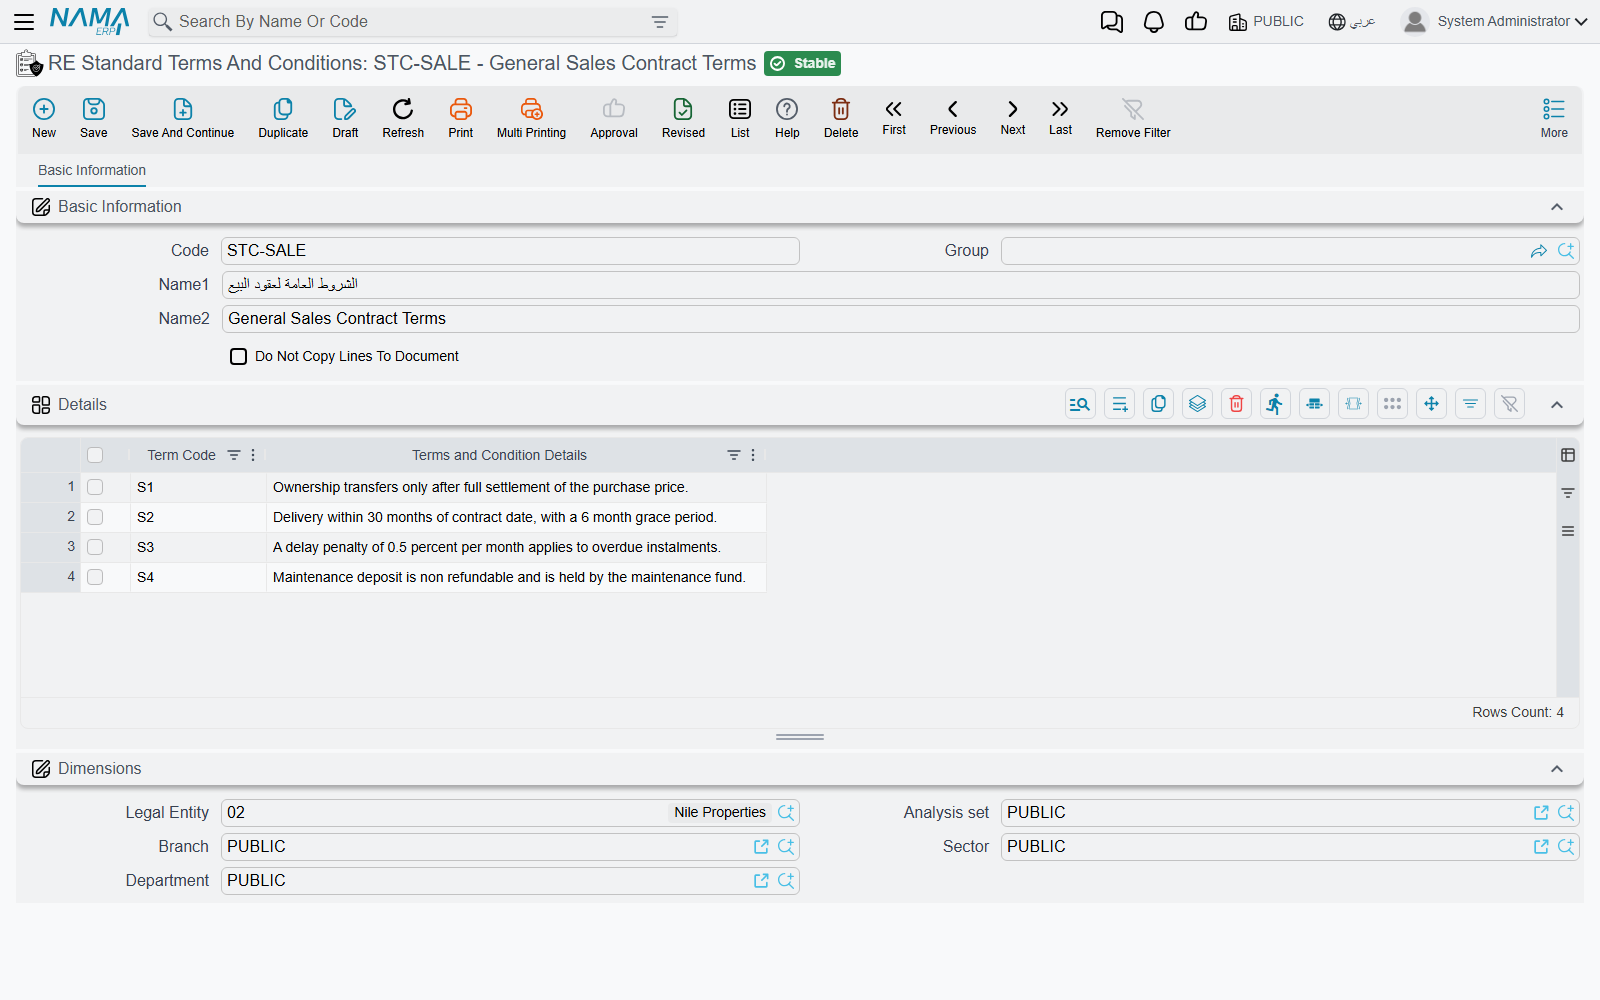Switch language to Arabic
This screenshot has height=1000, width=1600.
coord(1352,21)
